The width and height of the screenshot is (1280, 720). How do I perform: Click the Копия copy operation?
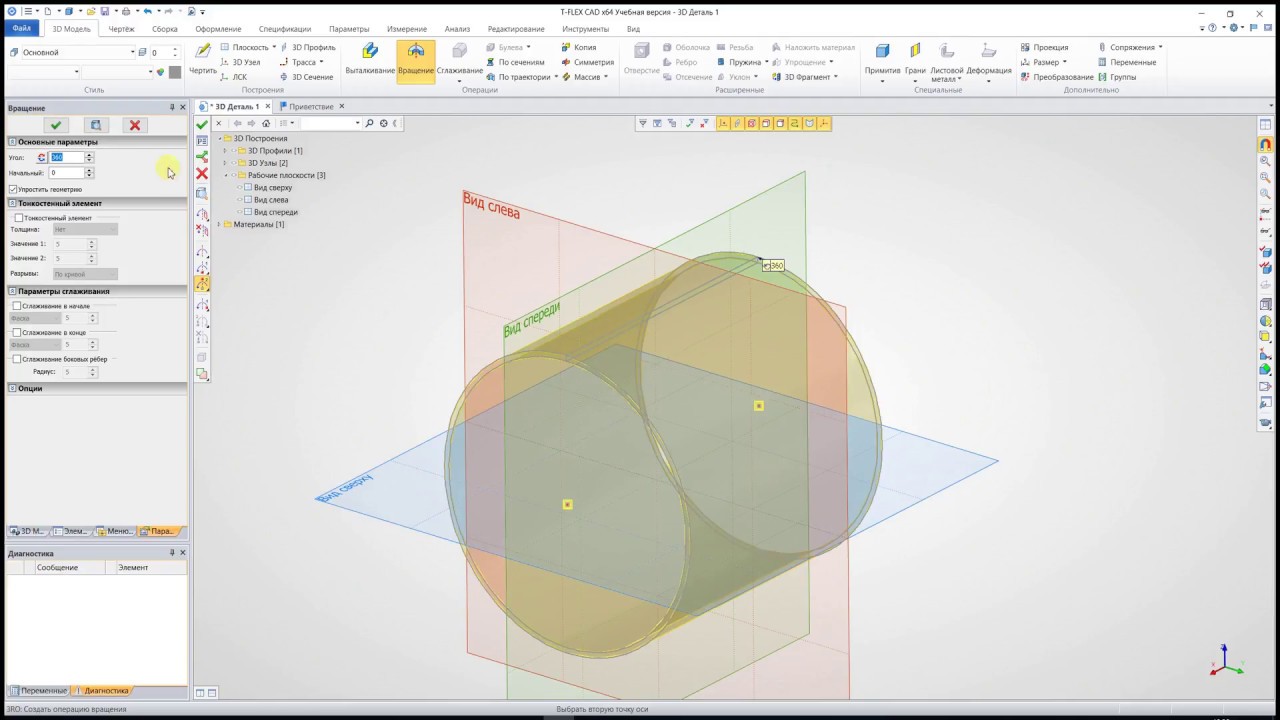[578, 47]
